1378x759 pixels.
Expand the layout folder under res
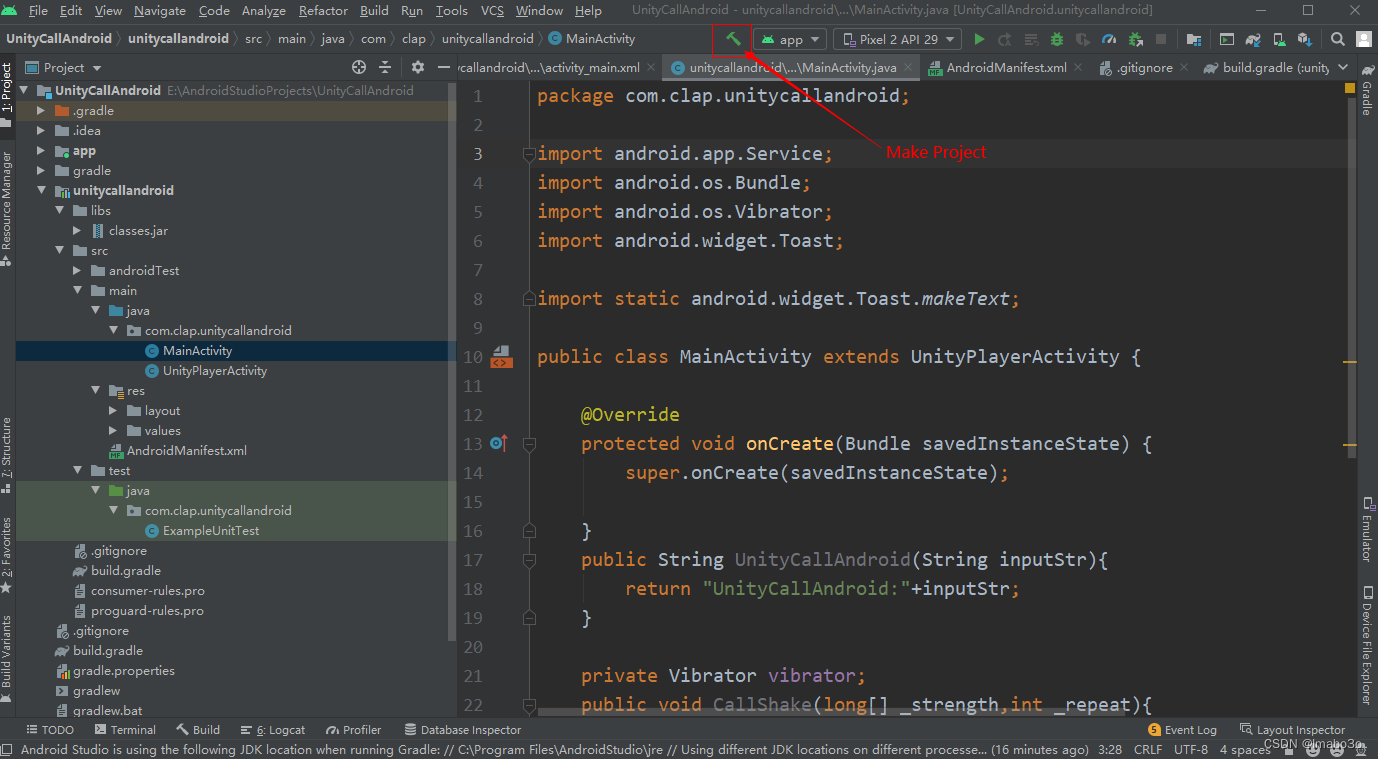[x=113, y=411]
